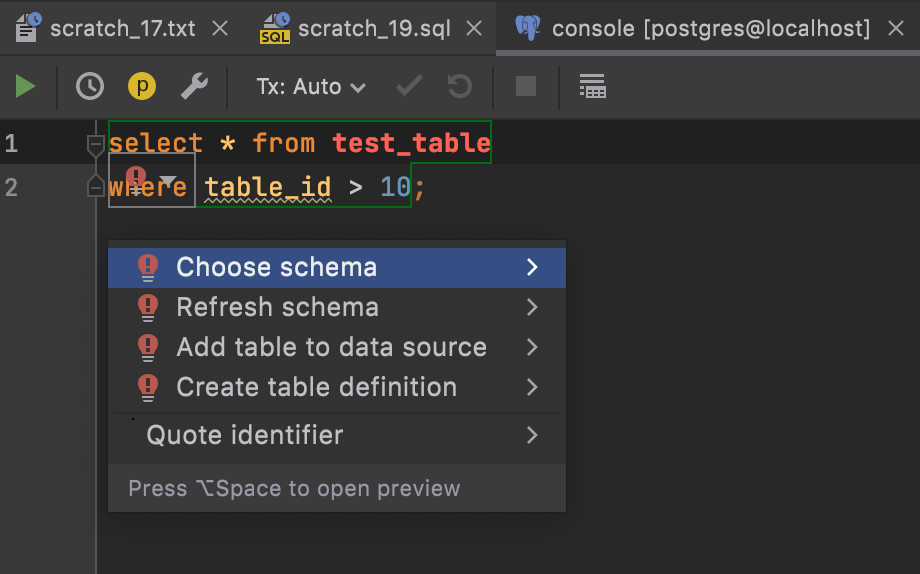
Task: Click the PostgreSQL elephant icon on console tab
Action: pos(527,28)
